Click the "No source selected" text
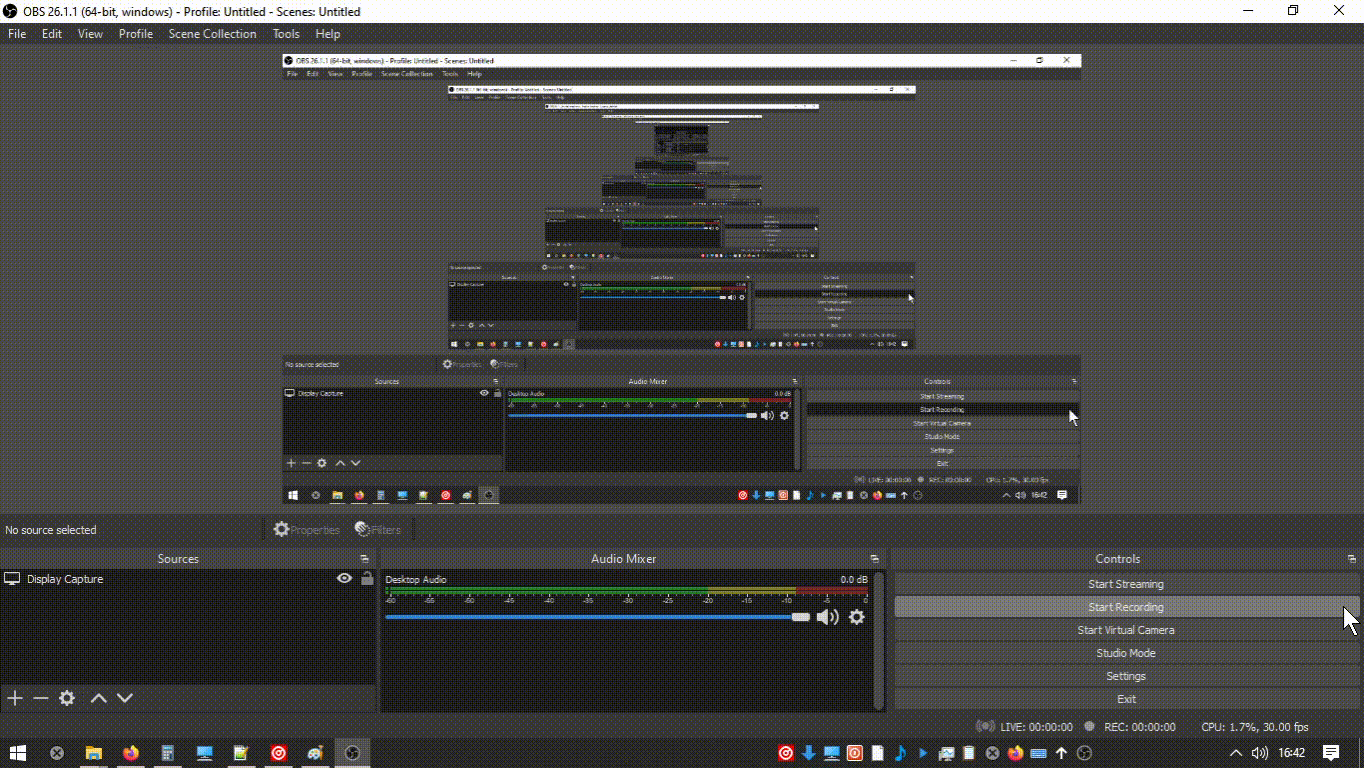The image size is (1364, 768). (x=51, y=530)
